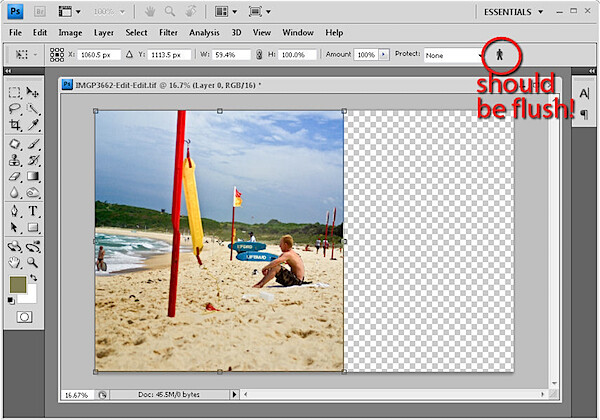Select the Move tool
The image size is (600, 420).
click(33, 93)
